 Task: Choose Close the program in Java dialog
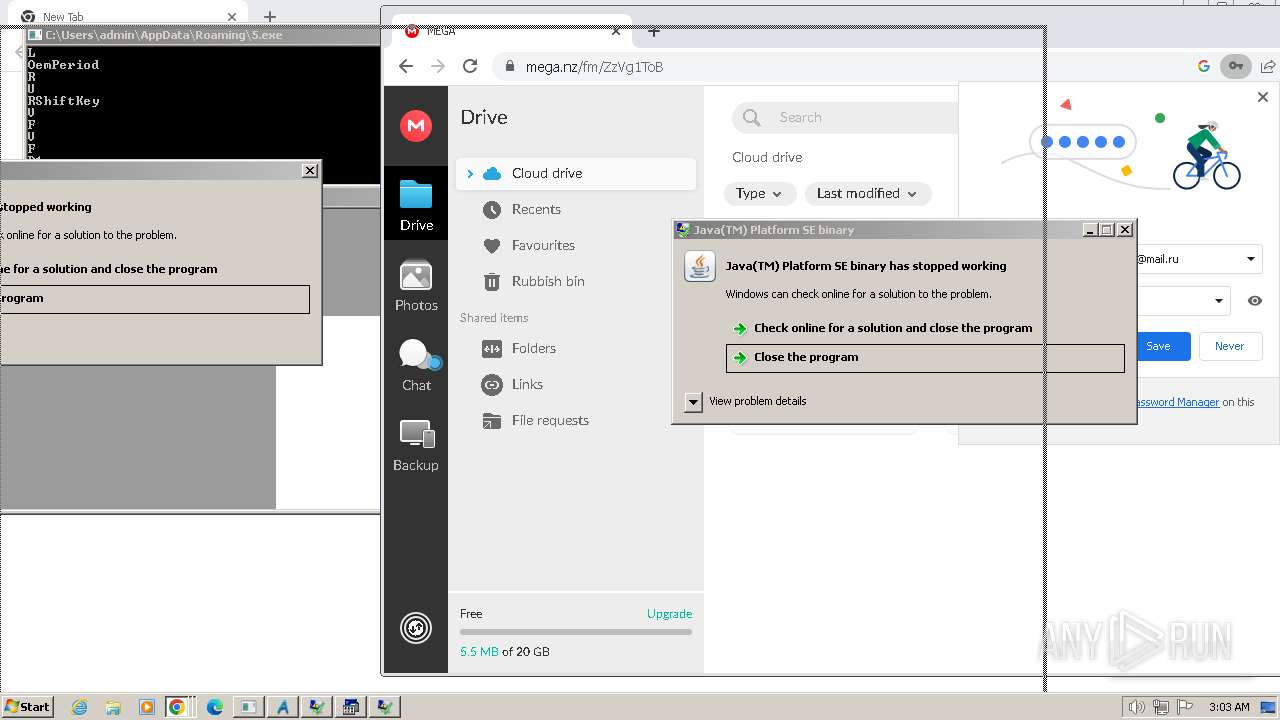pos(925,357)
